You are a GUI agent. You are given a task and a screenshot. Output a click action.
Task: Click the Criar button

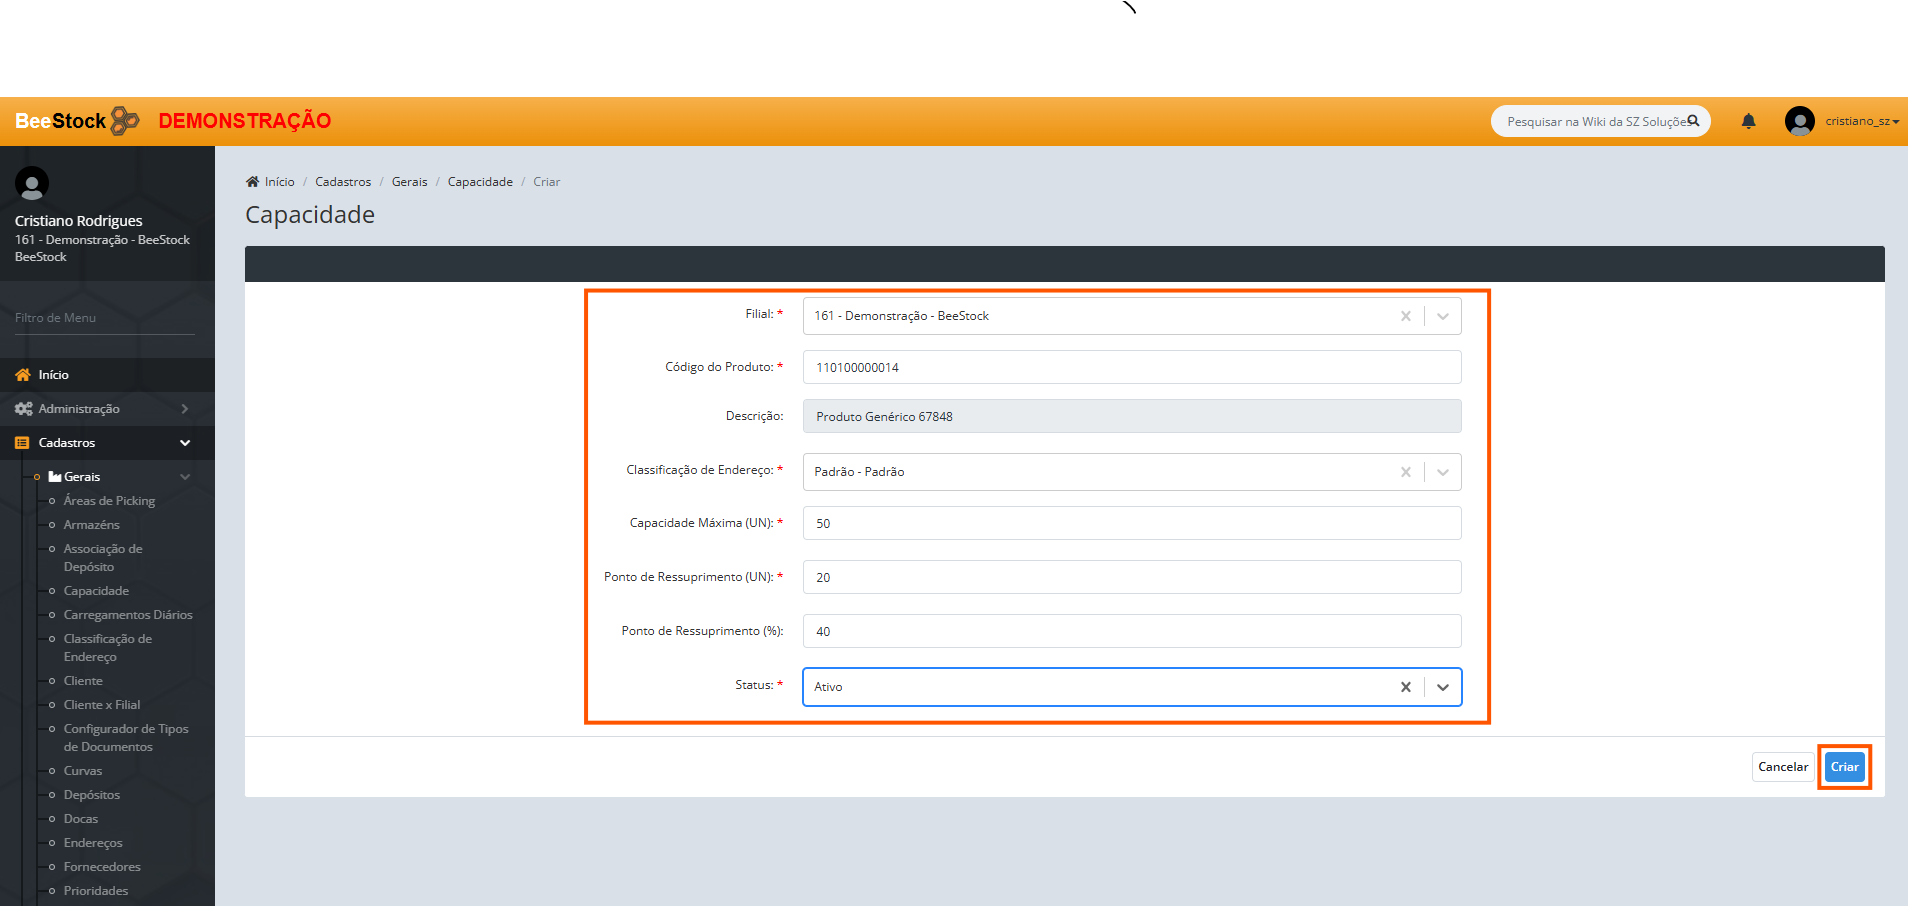(1844, 767)
